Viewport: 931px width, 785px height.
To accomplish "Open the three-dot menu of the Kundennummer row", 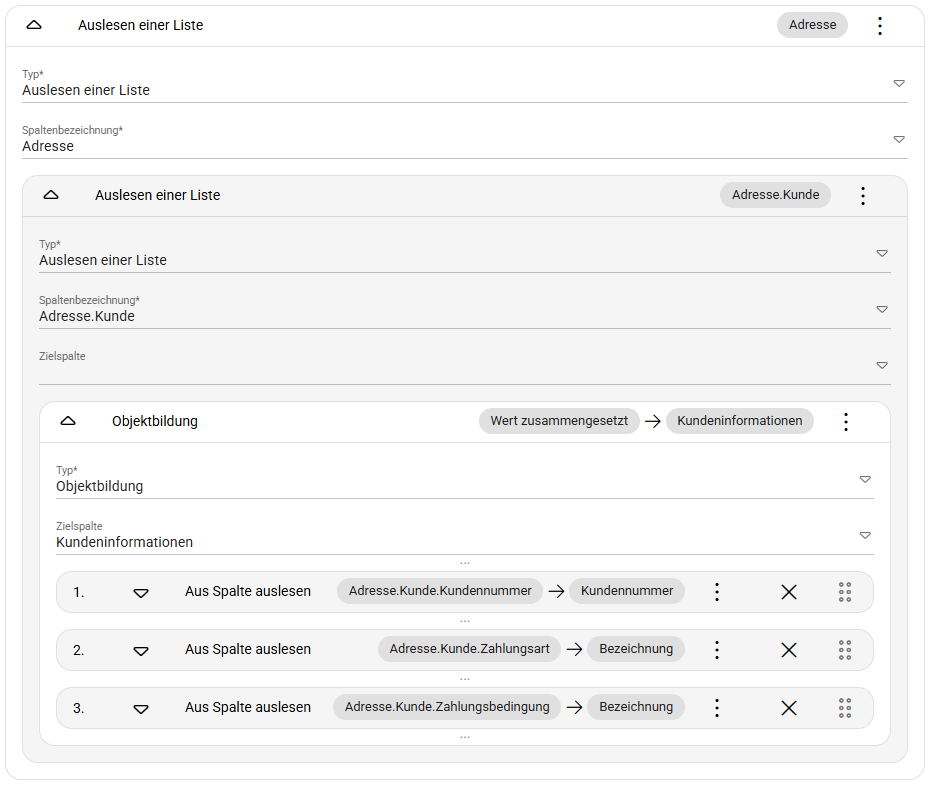I will 717,591.
